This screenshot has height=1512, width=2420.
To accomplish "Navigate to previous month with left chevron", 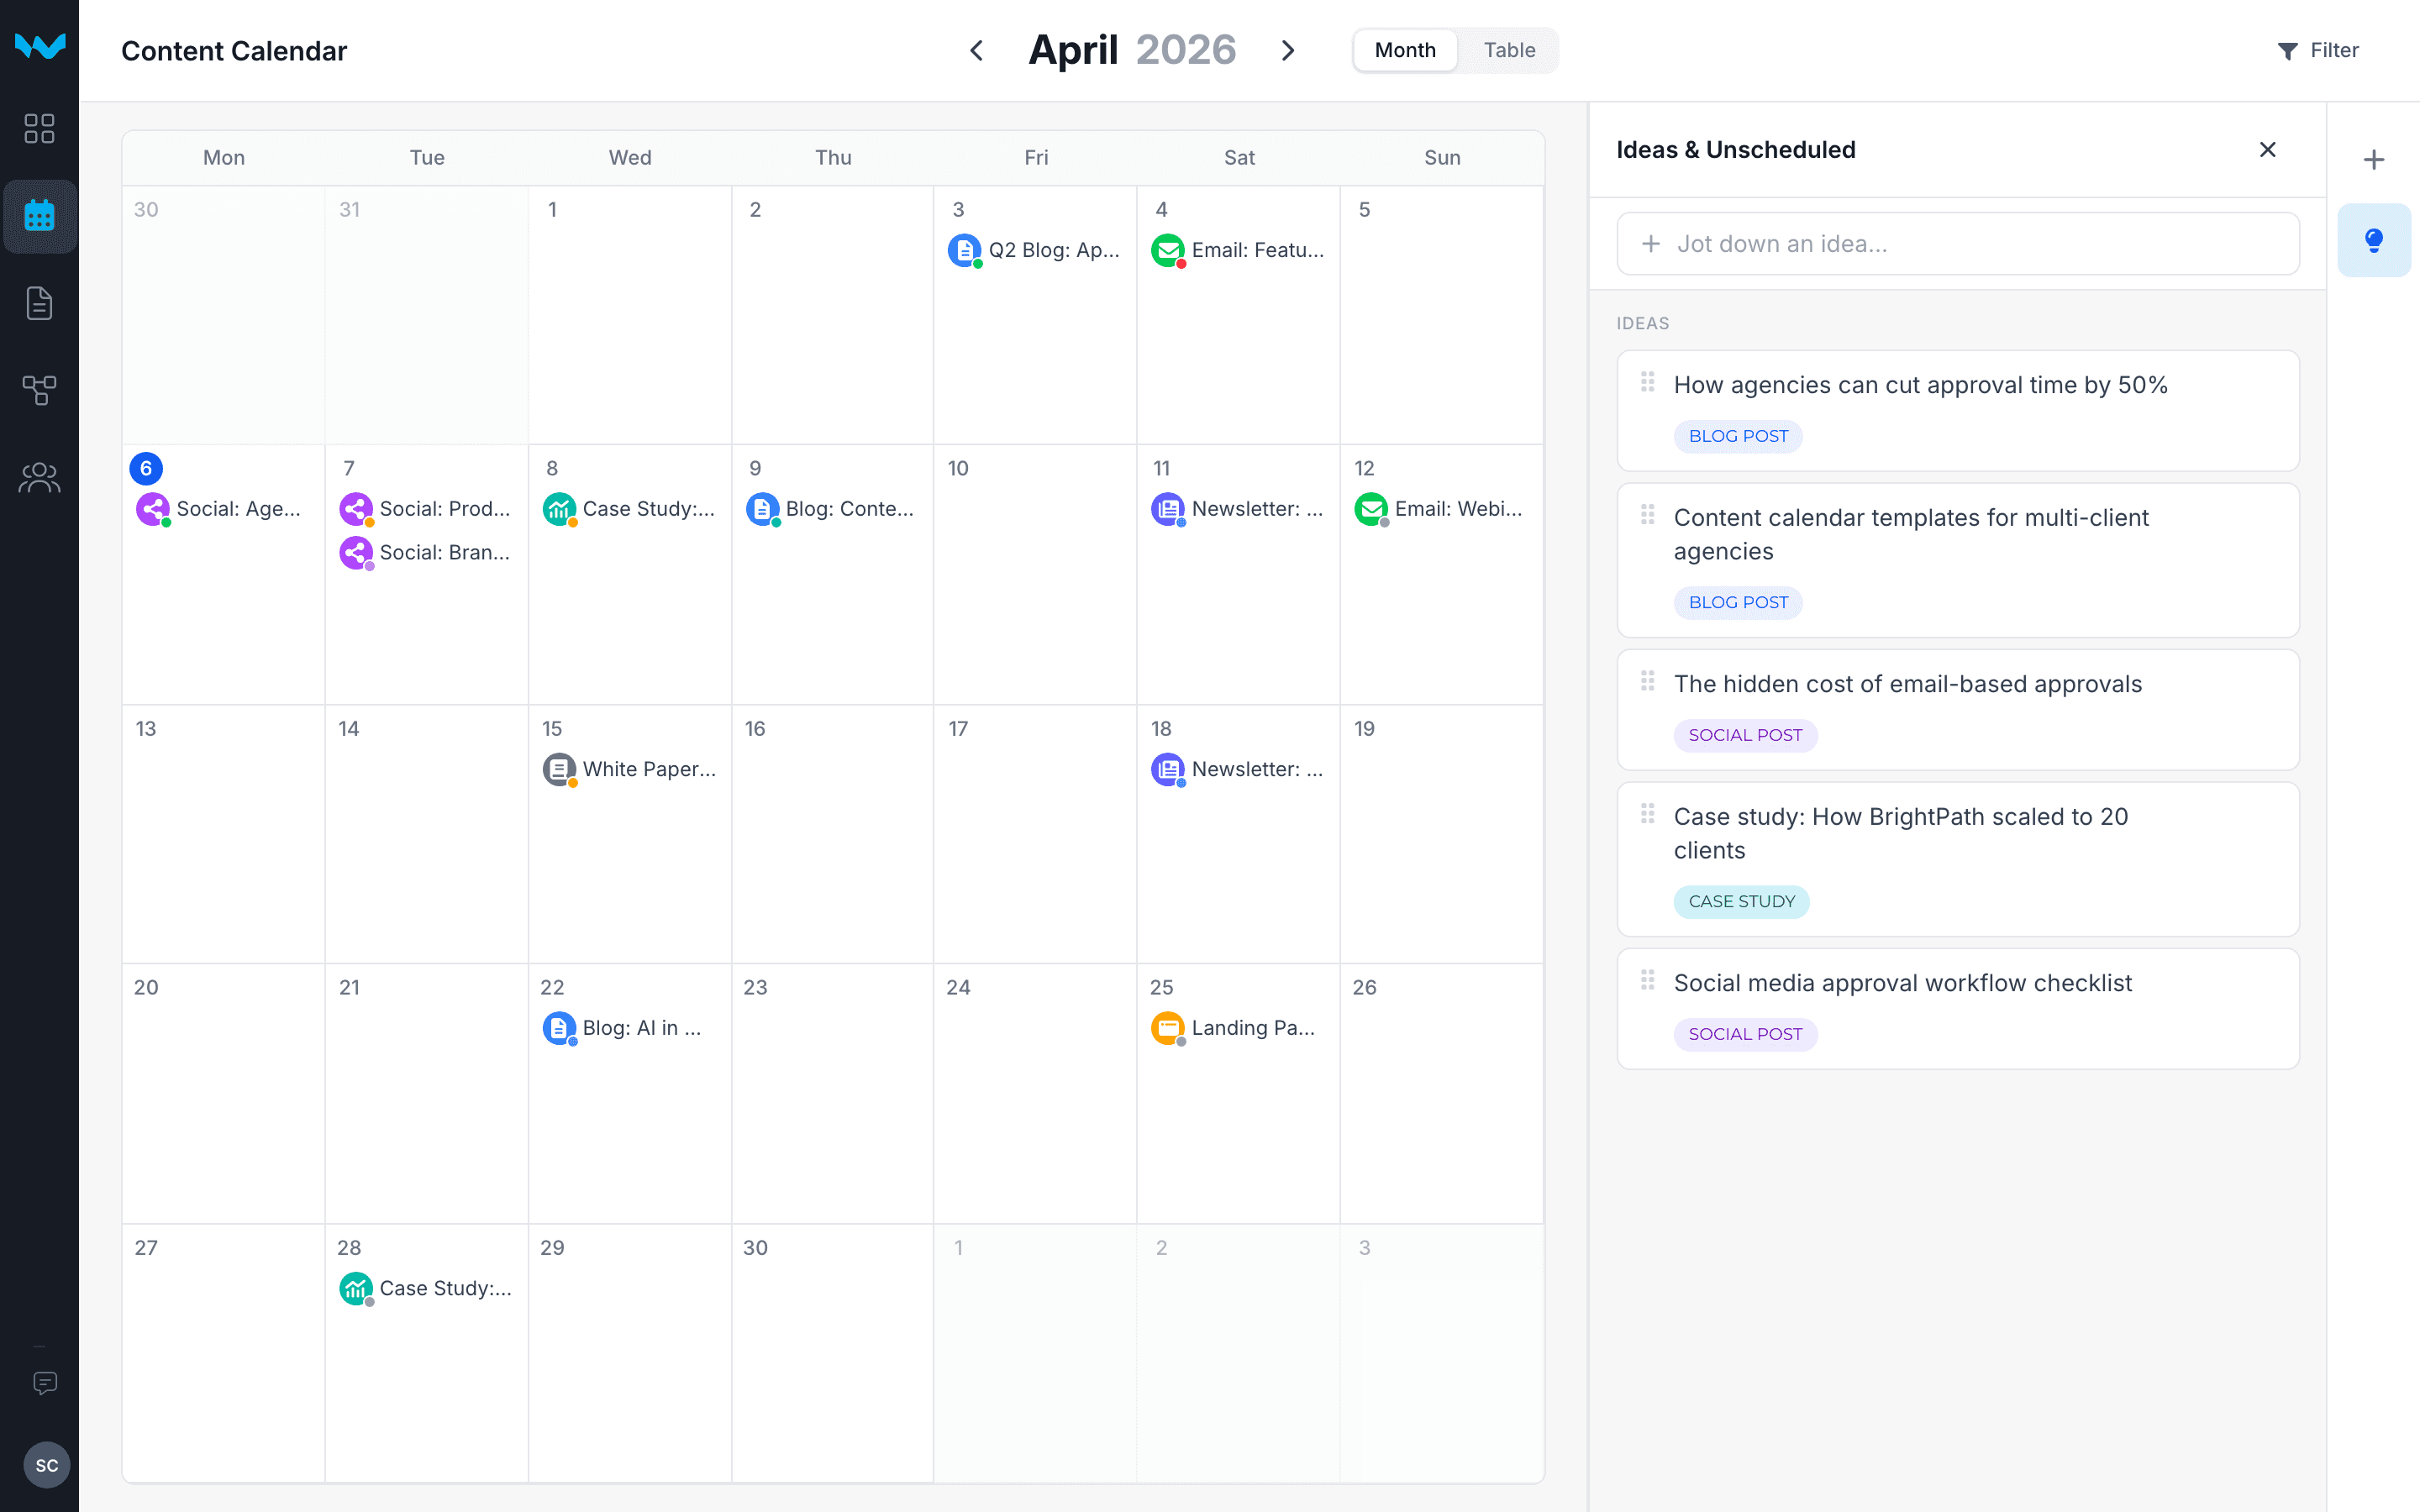I will (x=976, y=50).
